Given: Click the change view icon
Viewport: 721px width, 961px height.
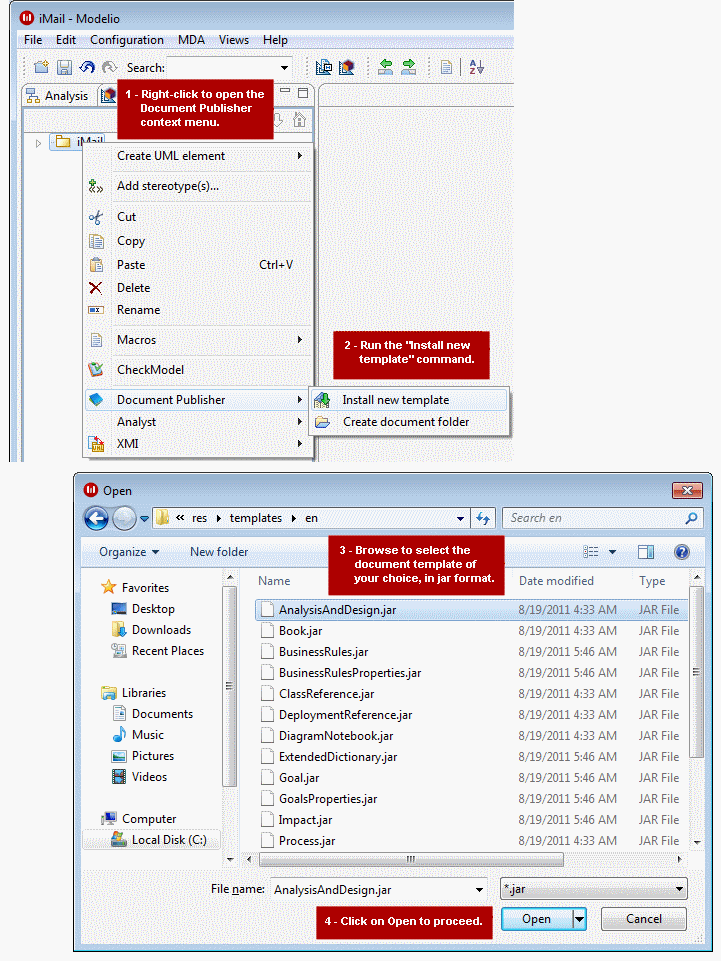Looking at the screenshot, I should pos(591,552).
